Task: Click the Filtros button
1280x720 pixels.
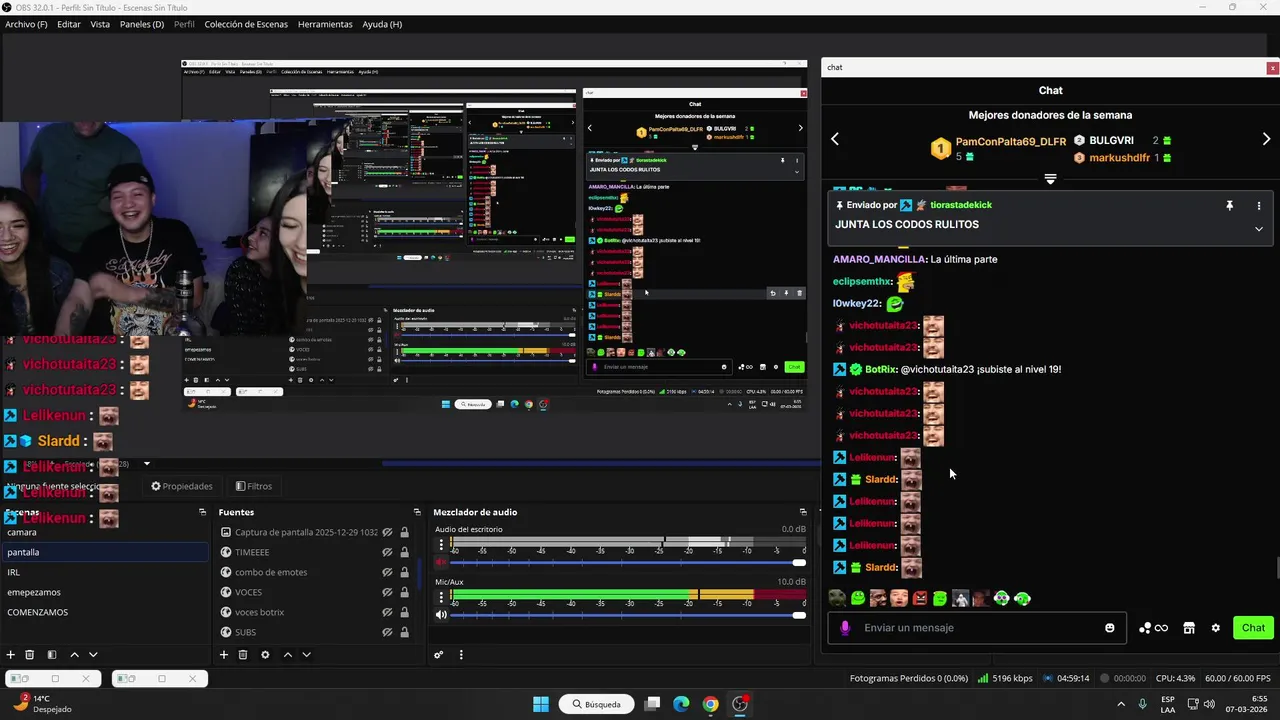Action: [253, 486]
